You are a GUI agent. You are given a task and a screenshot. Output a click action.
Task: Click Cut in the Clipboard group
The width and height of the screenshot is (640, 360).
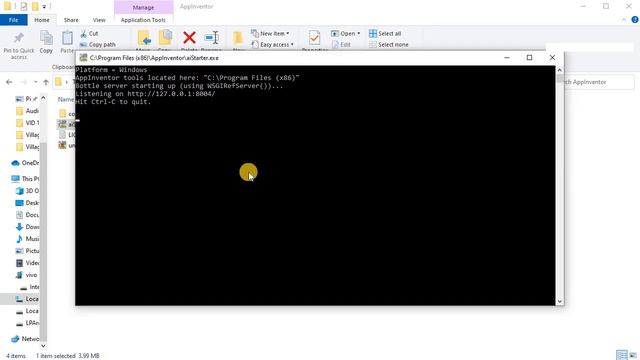pyautogui.click(x=89, y=33)
